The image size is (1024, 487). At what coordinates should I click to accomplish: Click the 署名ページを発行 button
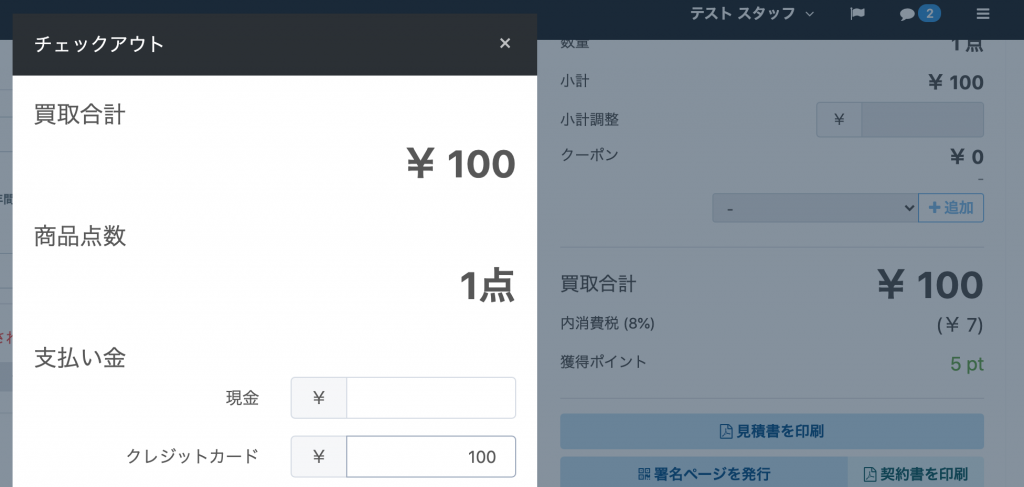pos(703,473)
